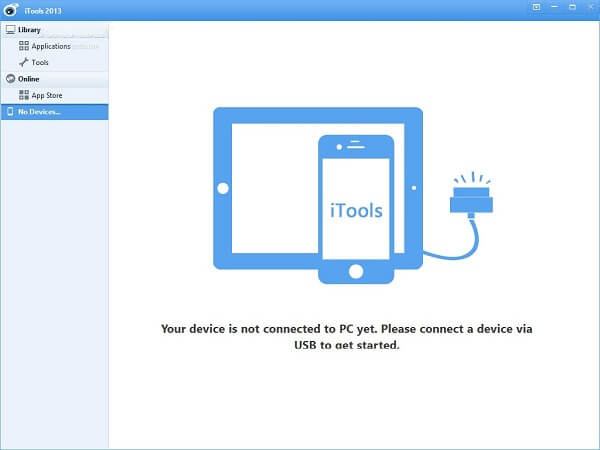Click the device not connected message

coord(347,337)
